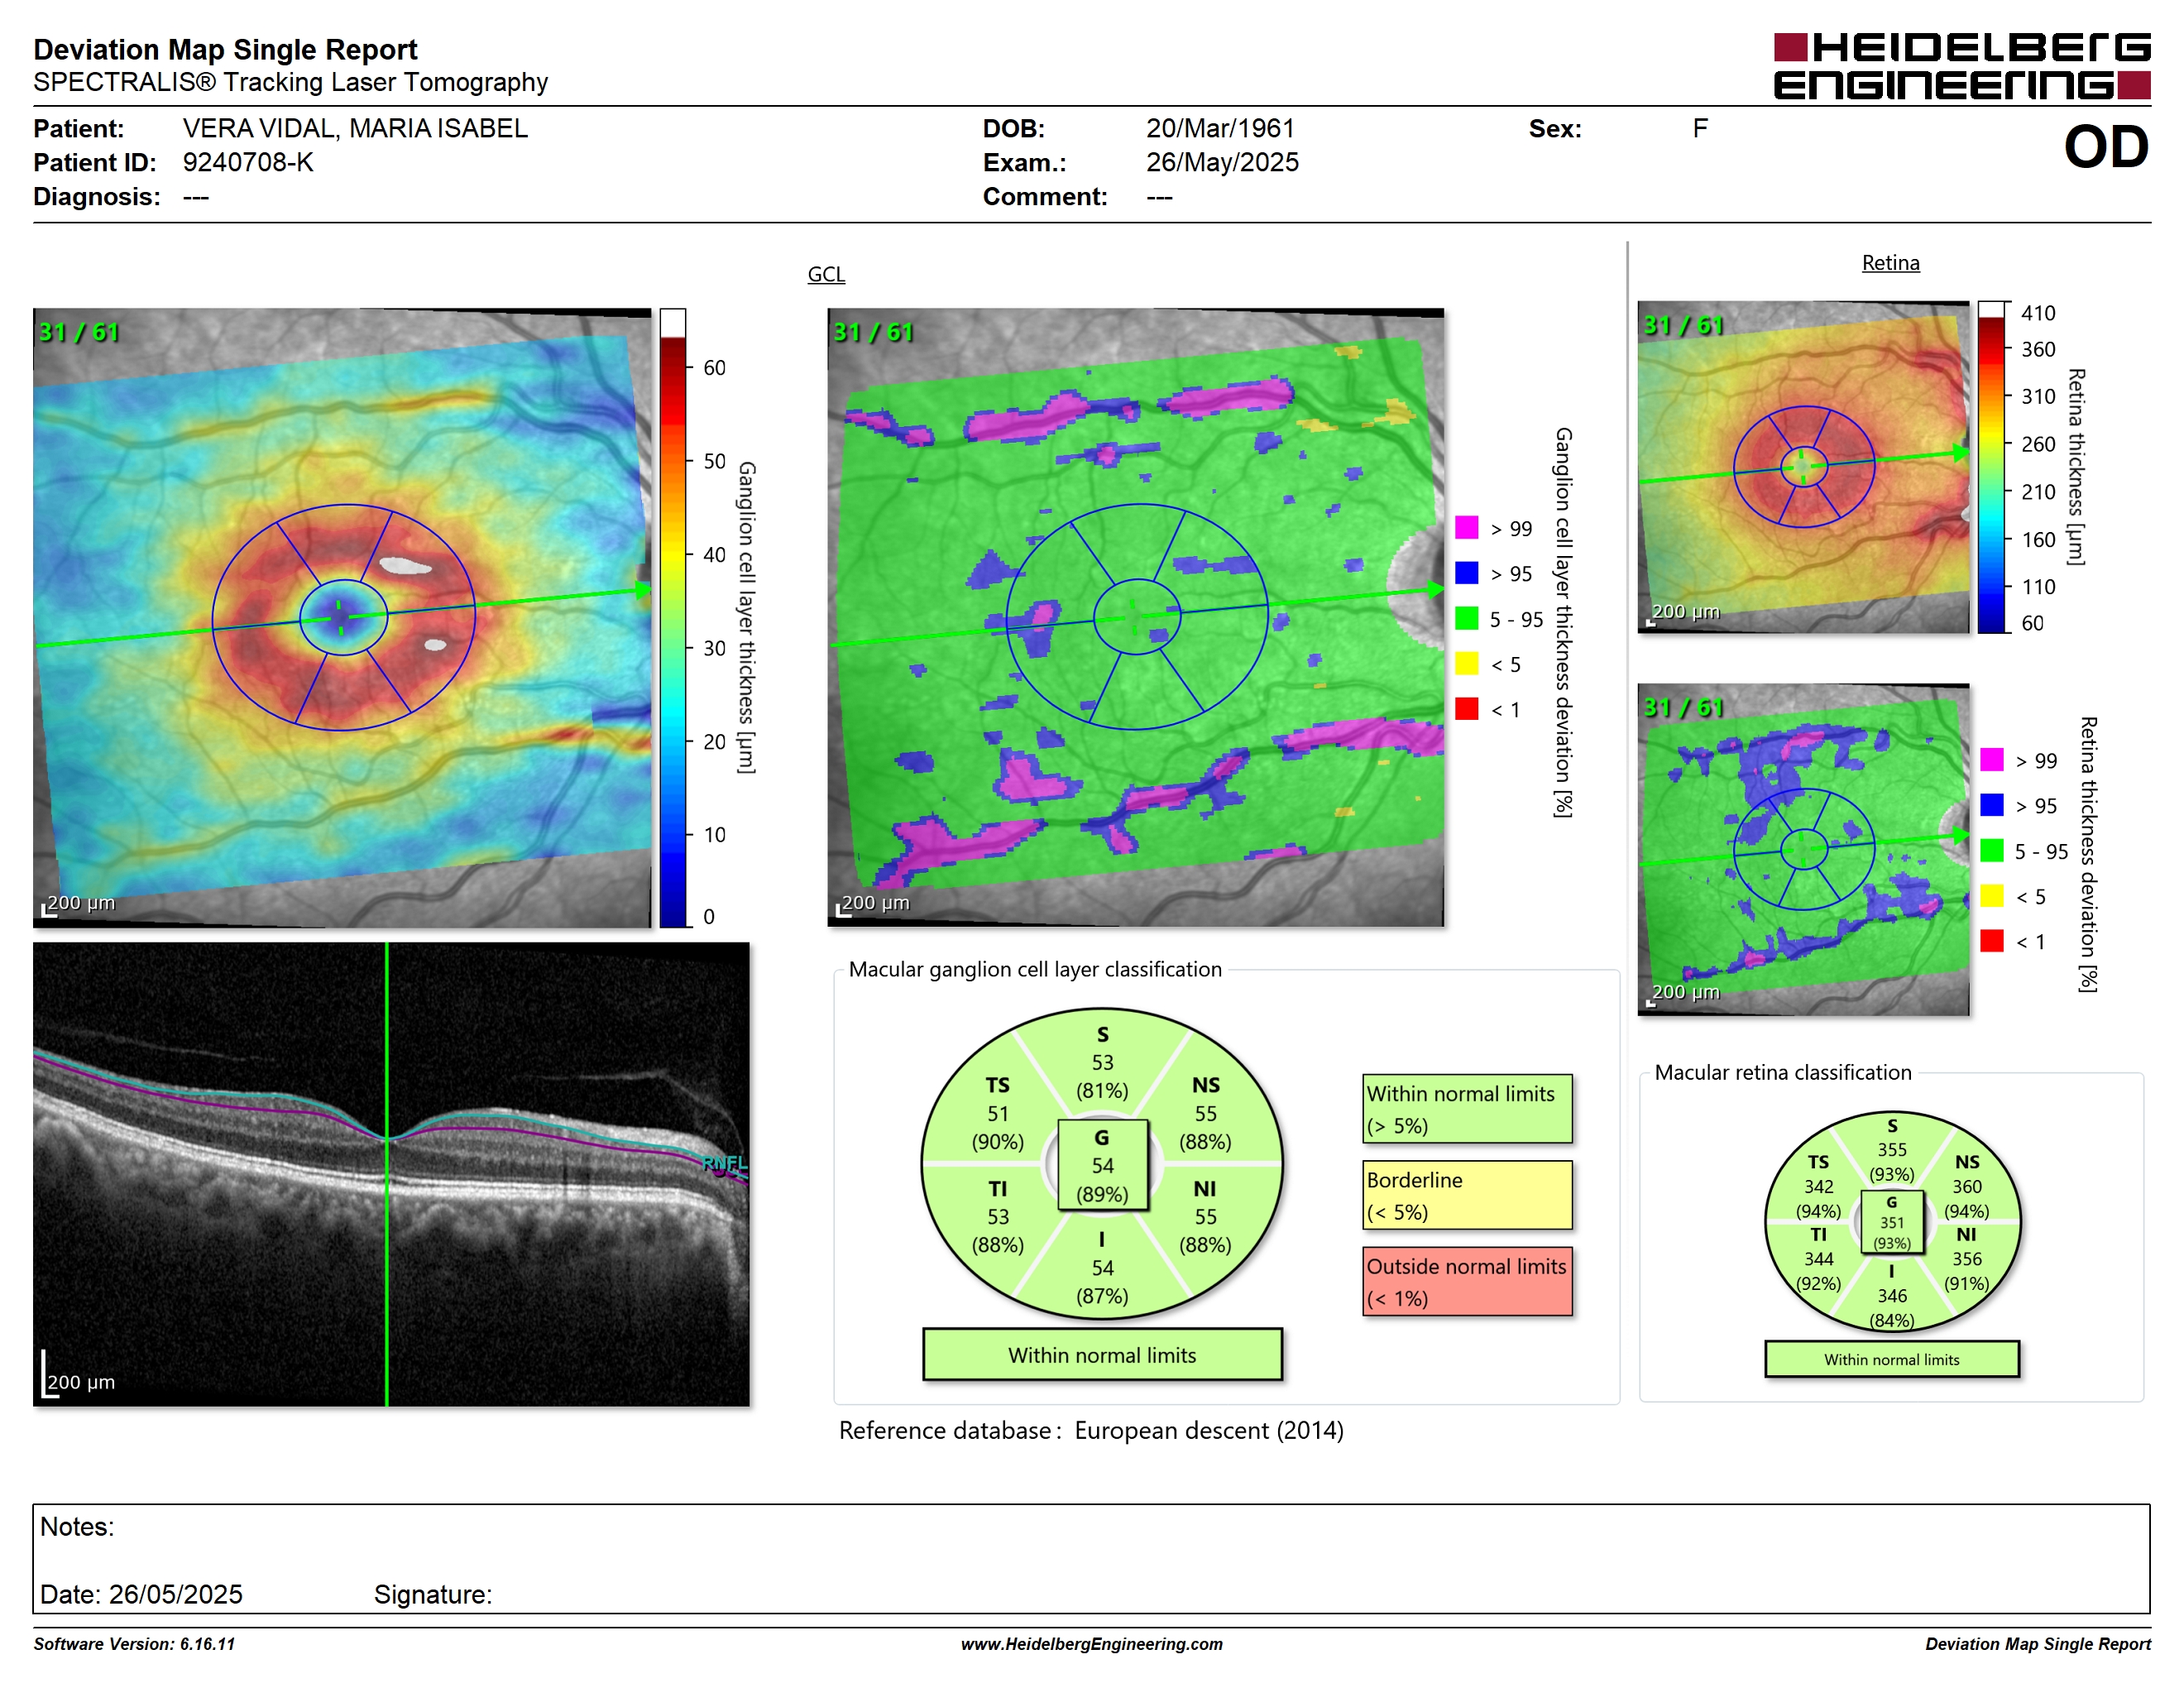Click the green vertical line in the B-scan
Screen dimensions: 2184x1688
387,1174
